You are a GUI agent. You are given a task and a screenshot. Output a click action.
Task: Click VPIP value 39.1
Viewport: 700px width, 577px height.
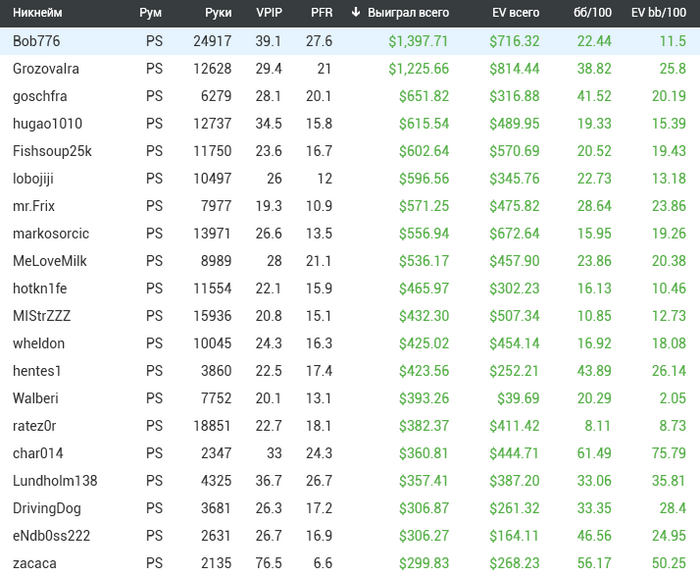pyautogui.click(x=268, y=41)
